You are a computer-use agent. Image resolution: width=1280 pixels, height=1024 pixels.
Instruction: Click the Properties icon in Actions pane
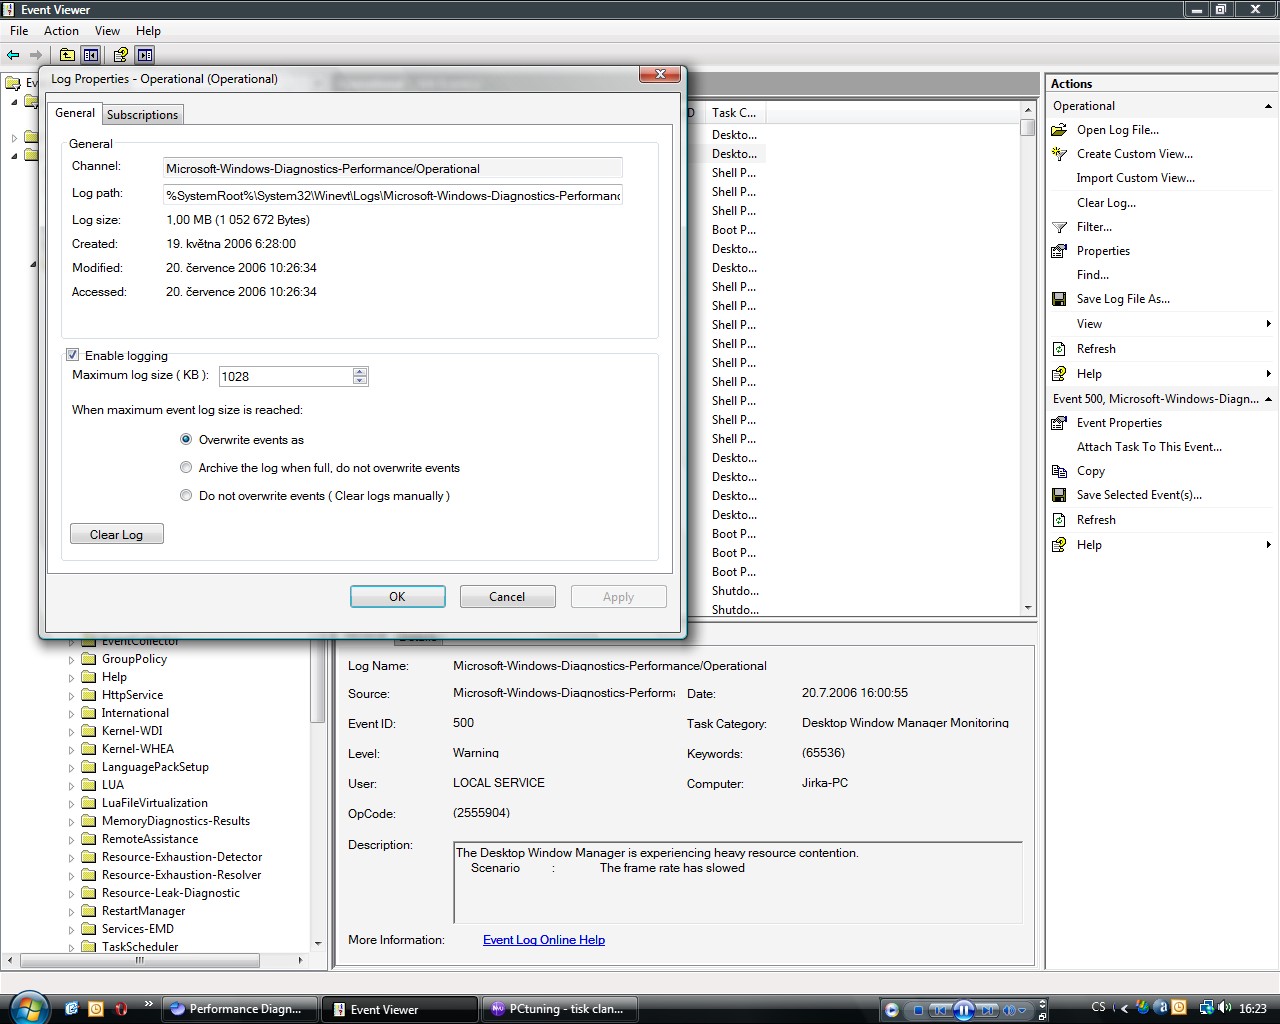tap(1060, 251)
